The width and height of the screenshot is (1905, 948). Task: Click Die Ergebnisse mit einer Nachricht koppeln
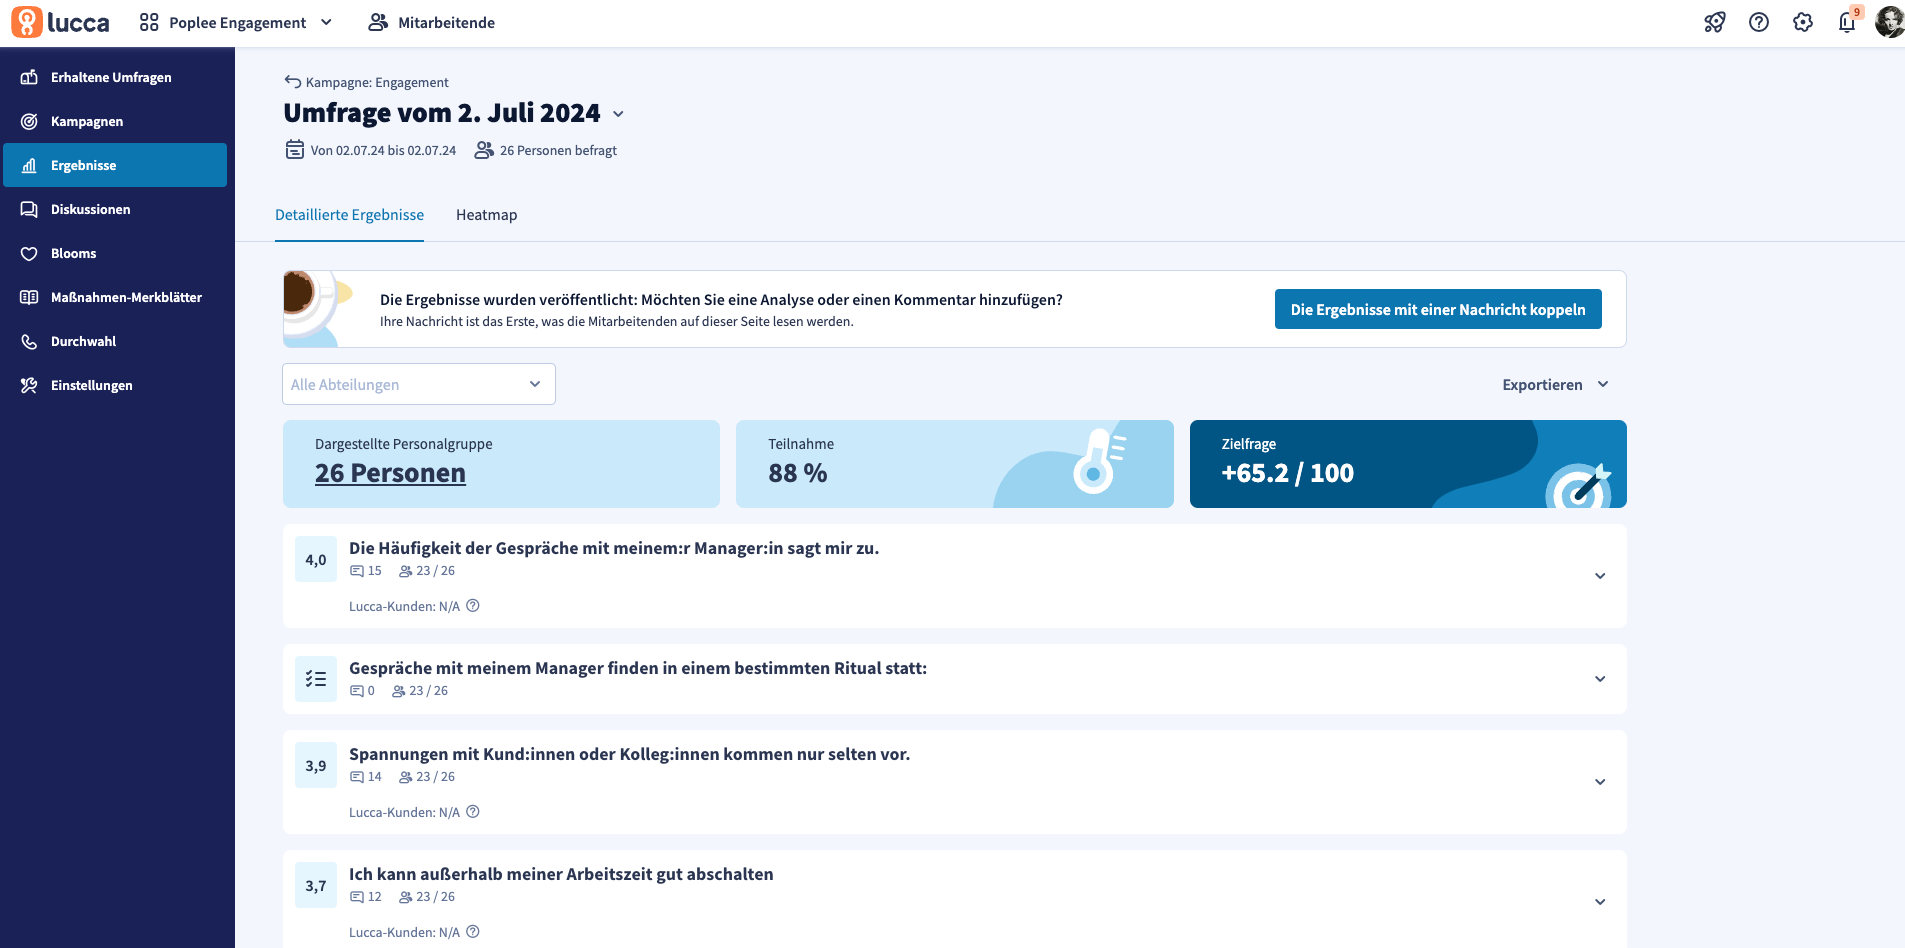coord(1438,309)
